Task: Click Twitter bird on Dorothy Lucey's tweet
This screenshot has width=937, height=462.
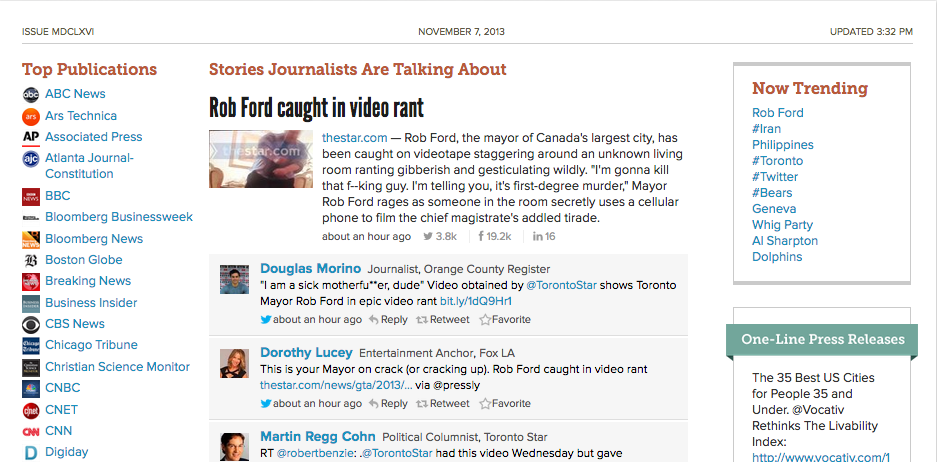Action: click(x=266, y=404)
